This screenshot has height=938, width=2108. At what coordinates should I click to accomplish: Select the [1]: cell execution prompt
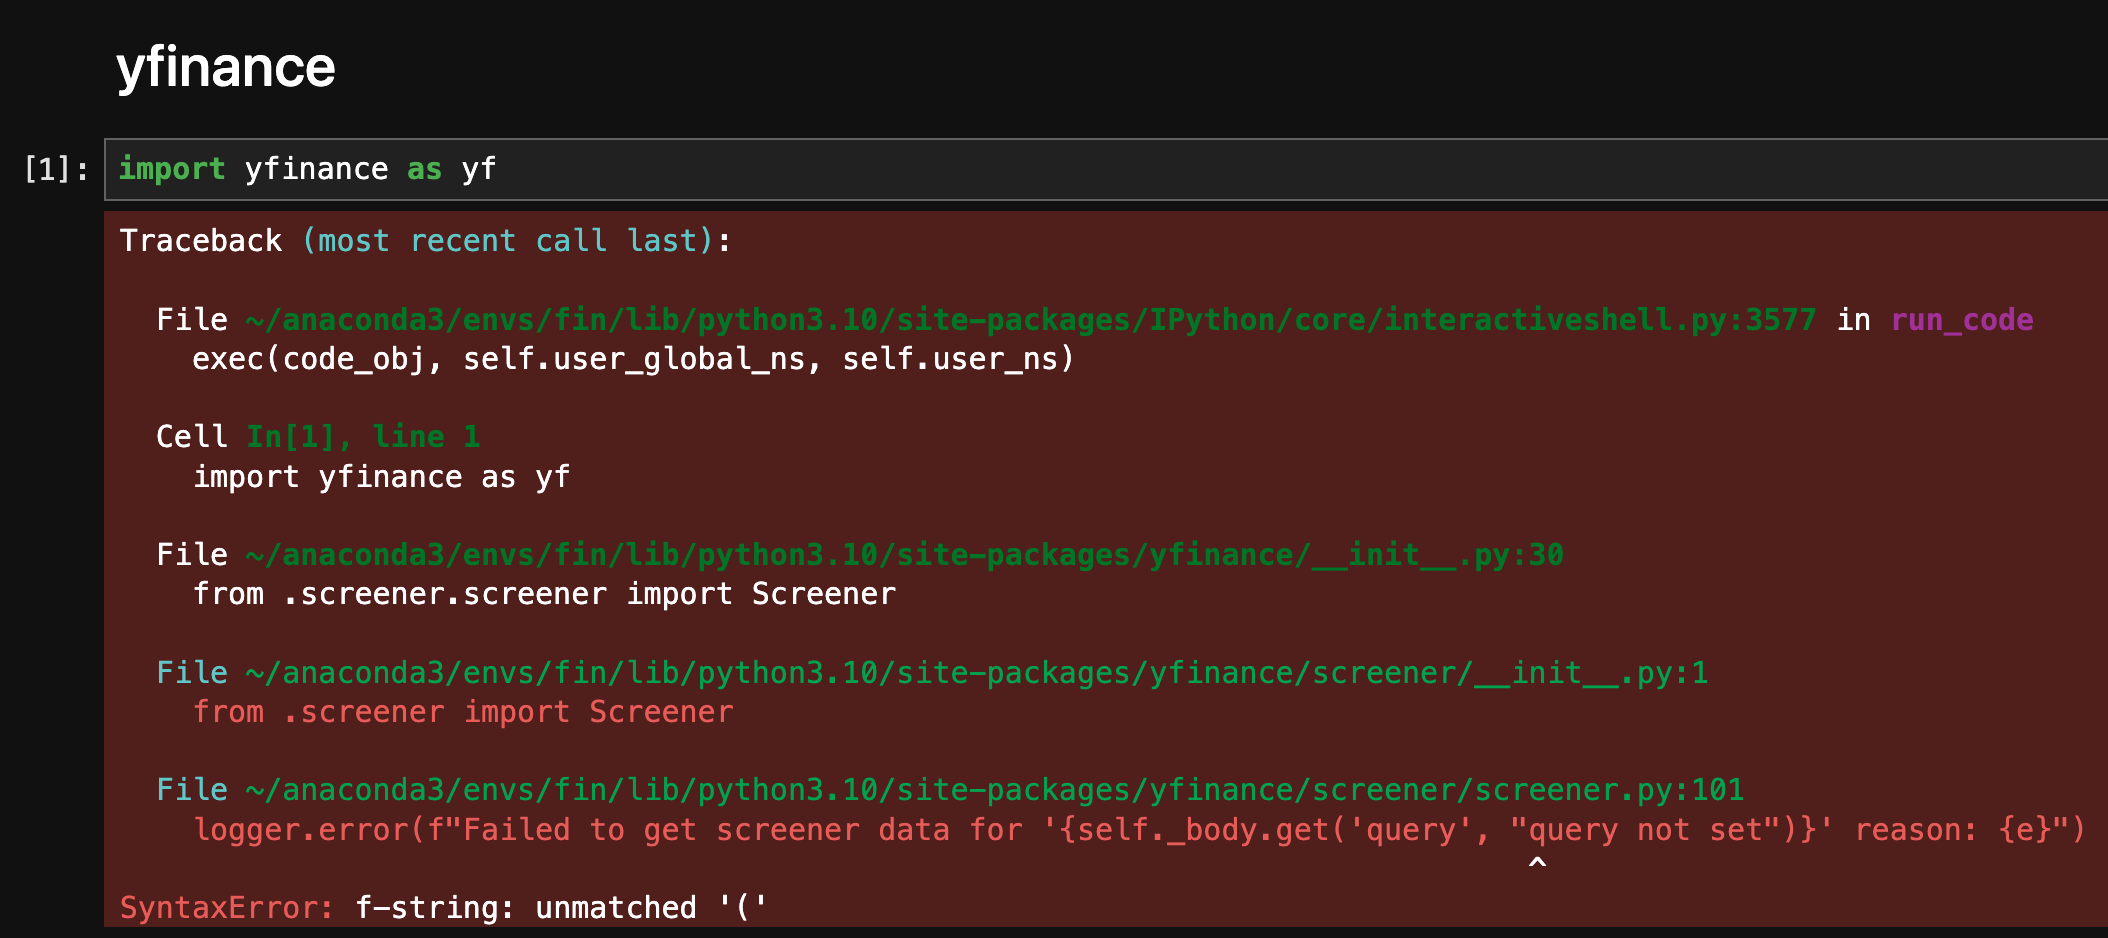[x=56, y=169]
